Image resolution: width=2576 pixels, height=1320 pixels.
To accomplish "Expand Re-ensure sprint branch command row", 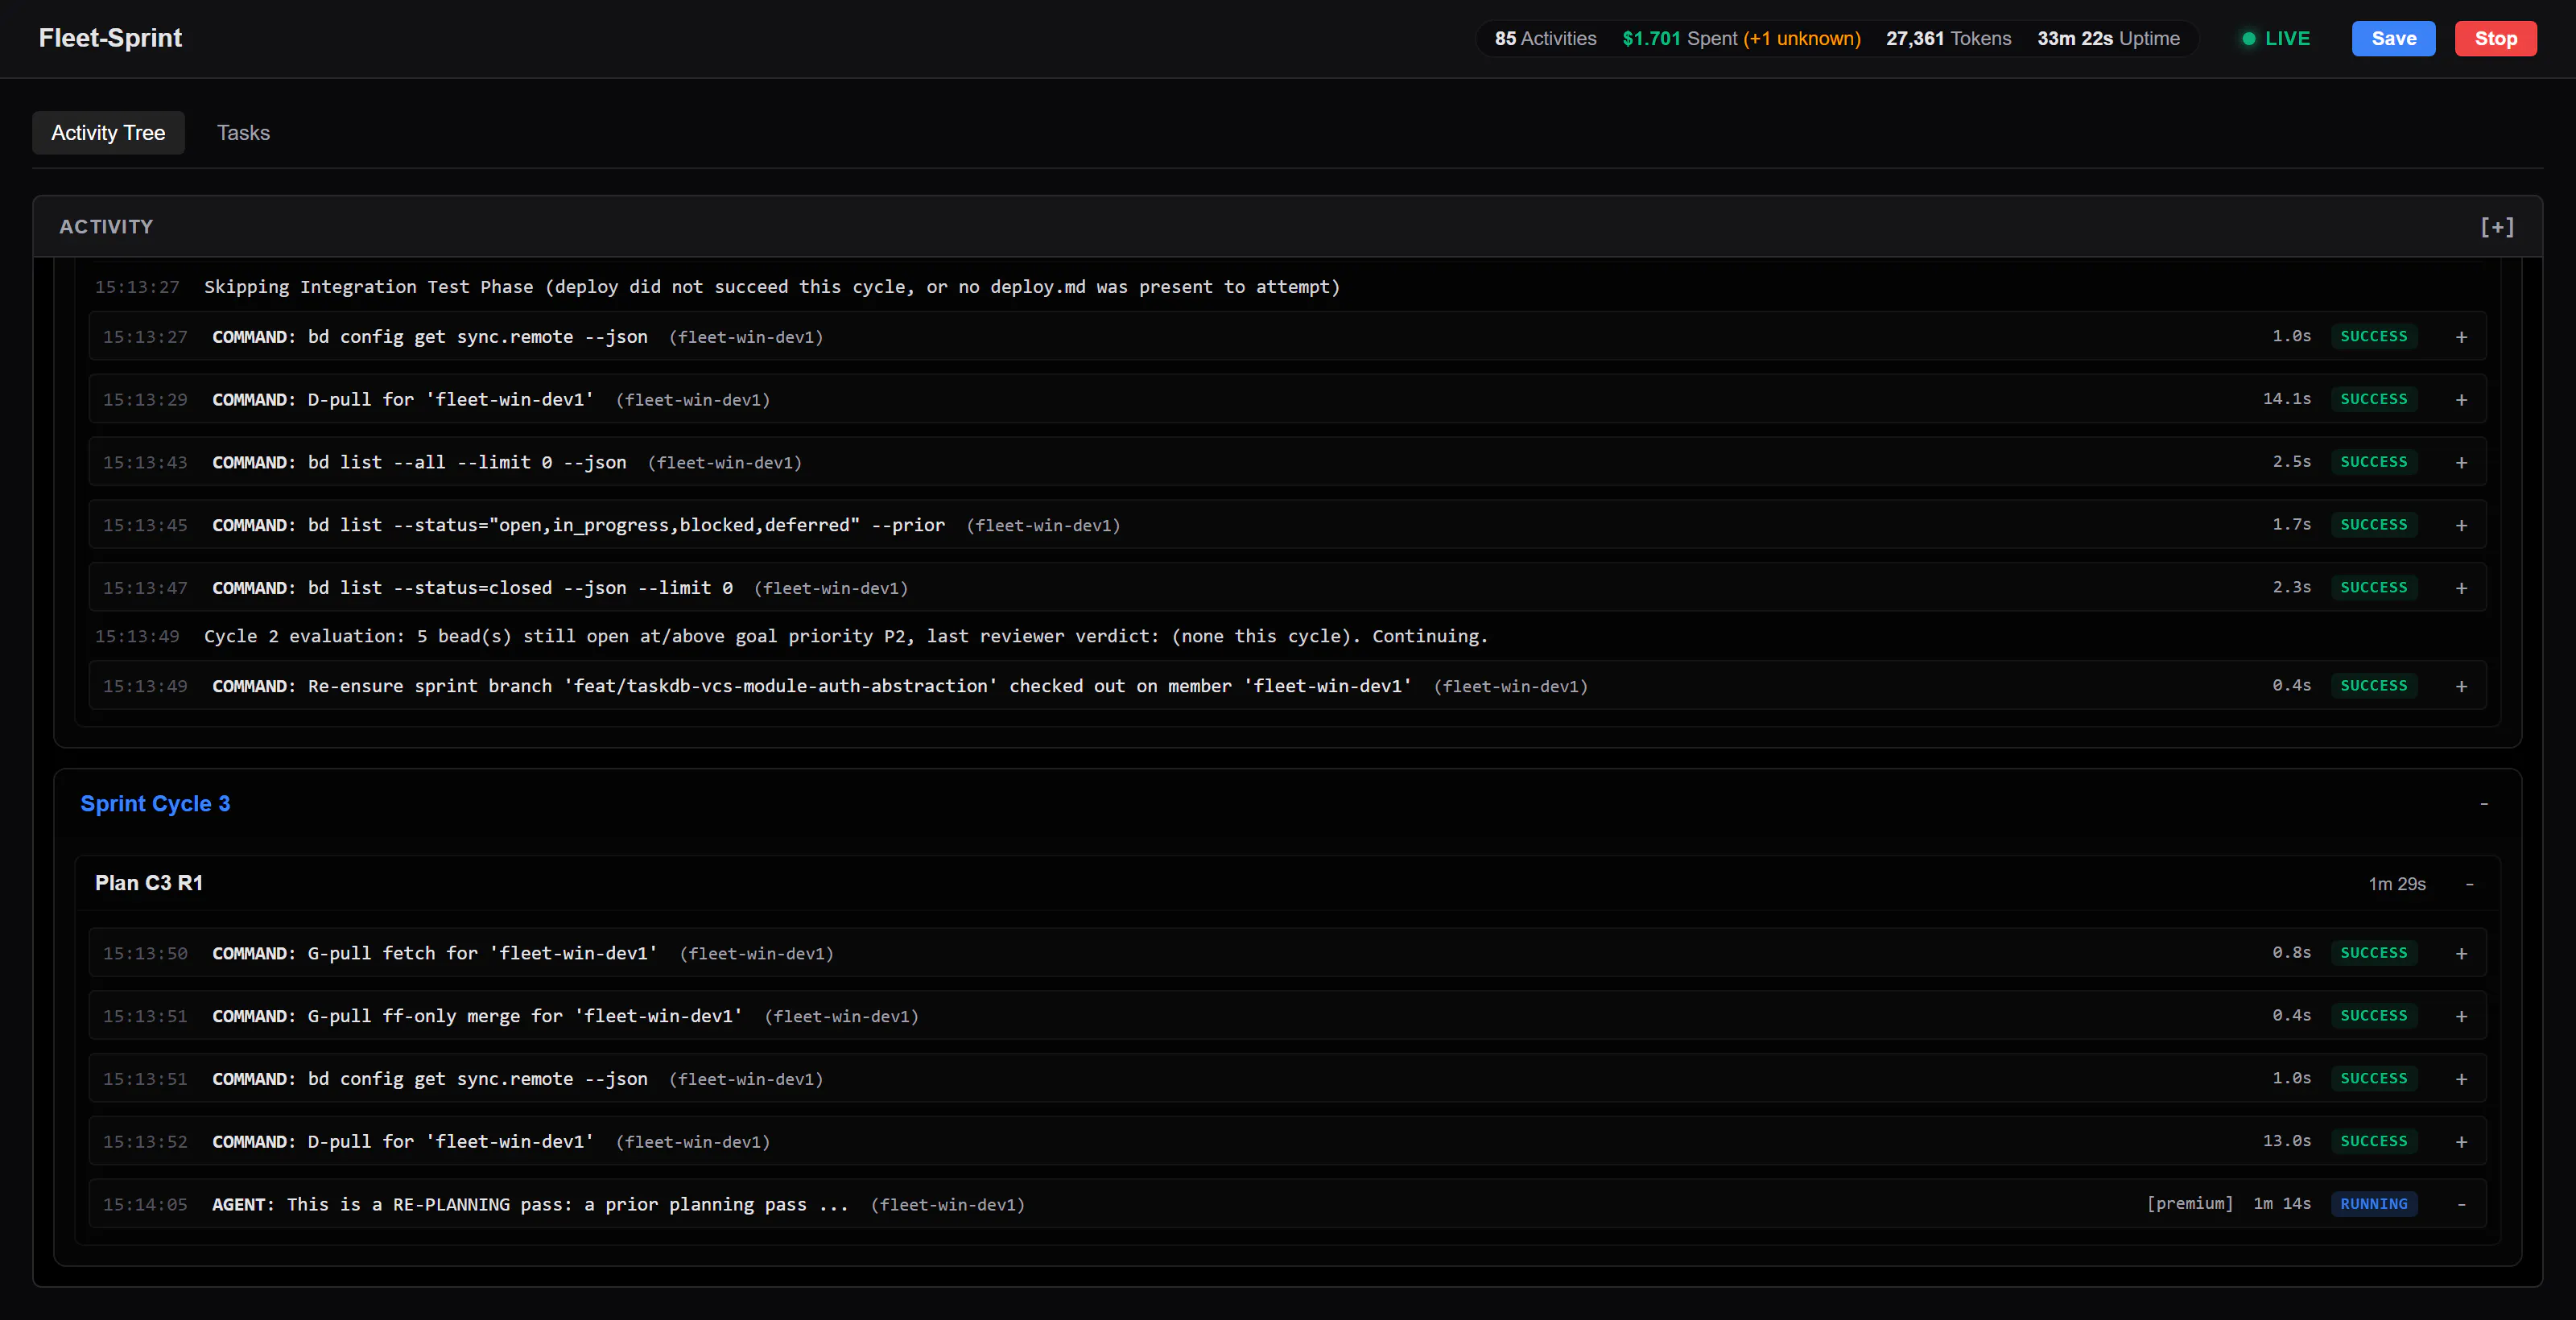I will [x=2461, y=686].
